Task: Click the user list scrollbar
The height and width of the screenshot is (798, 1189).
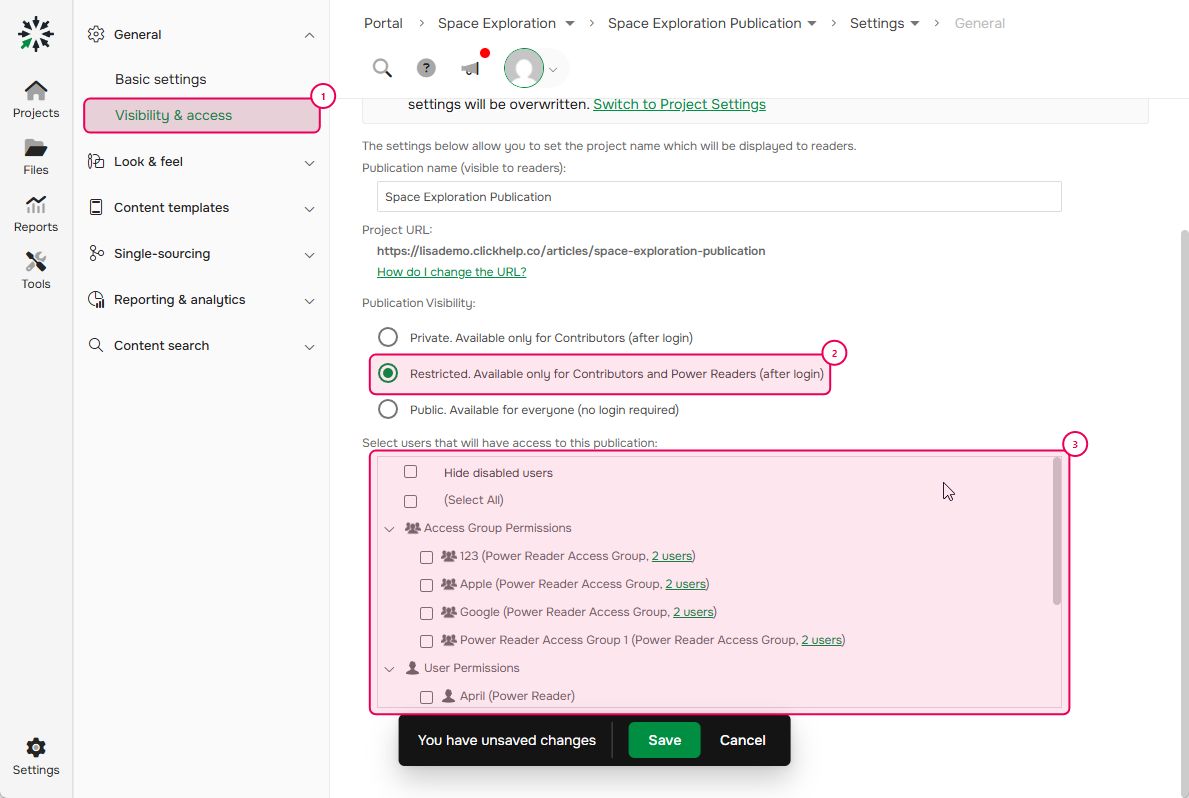Action: pos(1057,532)
